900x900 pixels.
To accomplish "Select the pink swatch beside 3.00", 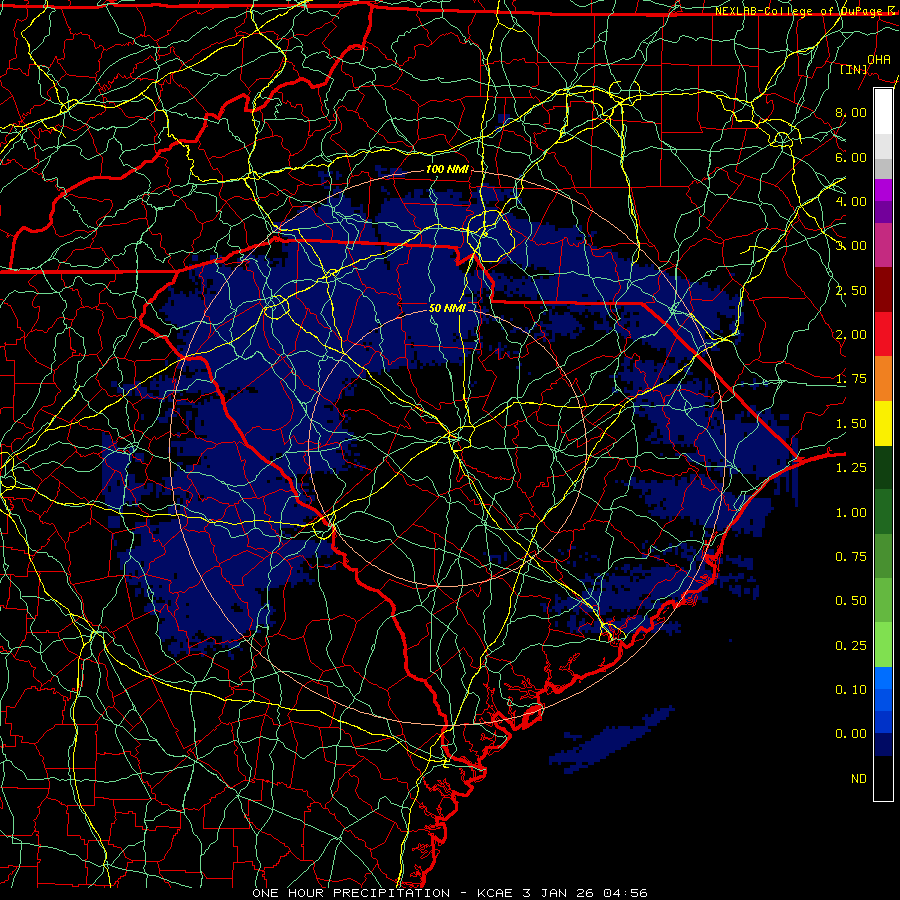I will 883,245.
